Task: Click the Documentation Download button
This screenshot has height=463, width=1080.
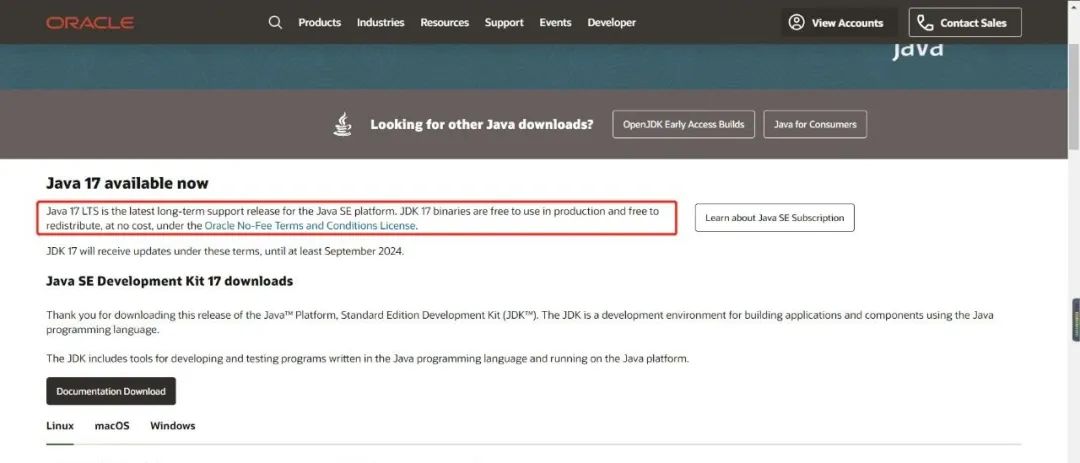Action: click(111, 391)
